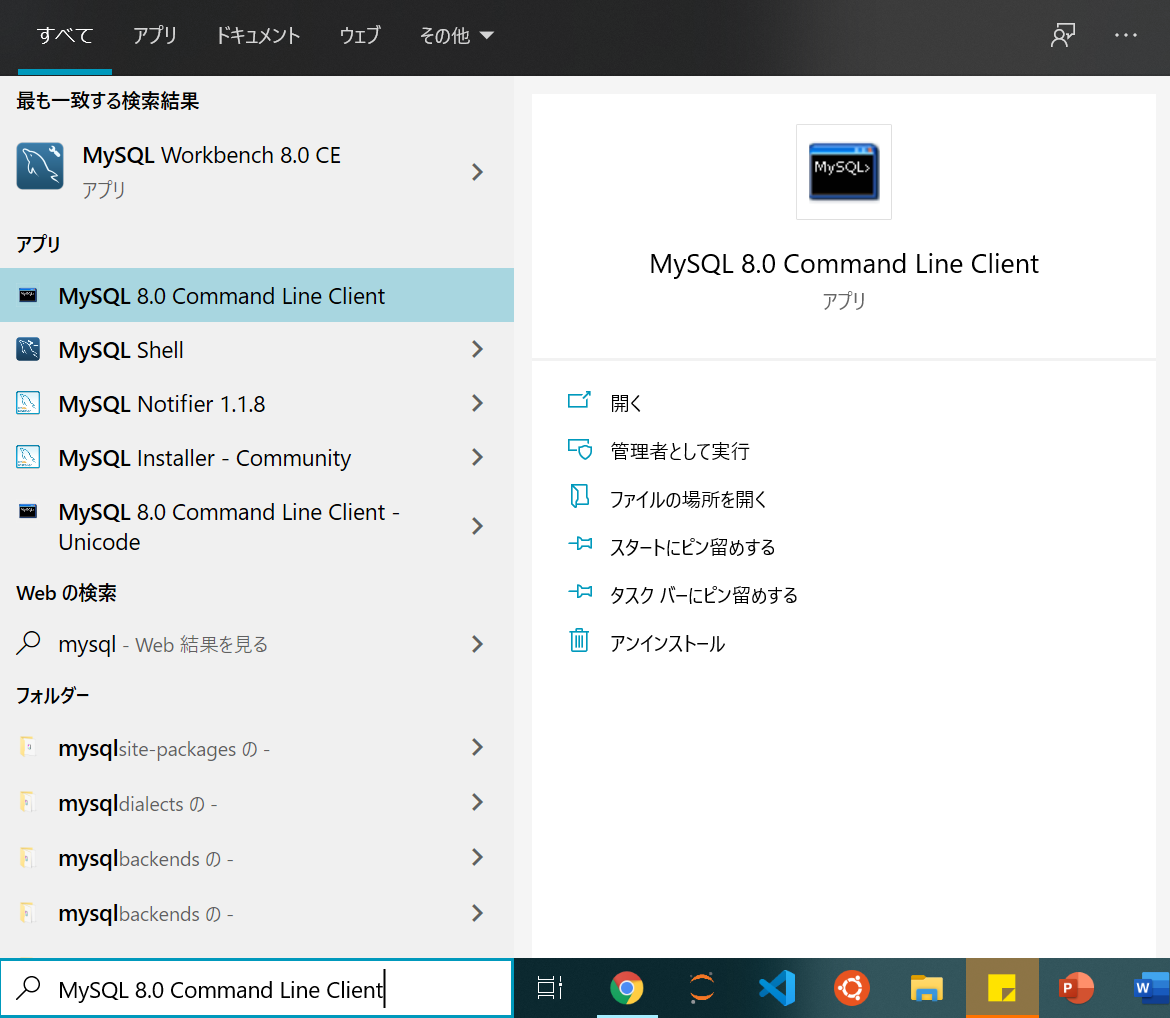The image size is (1170, 1018).
Task: Click タスク バーにピン留めする
Action: (704, 595)
